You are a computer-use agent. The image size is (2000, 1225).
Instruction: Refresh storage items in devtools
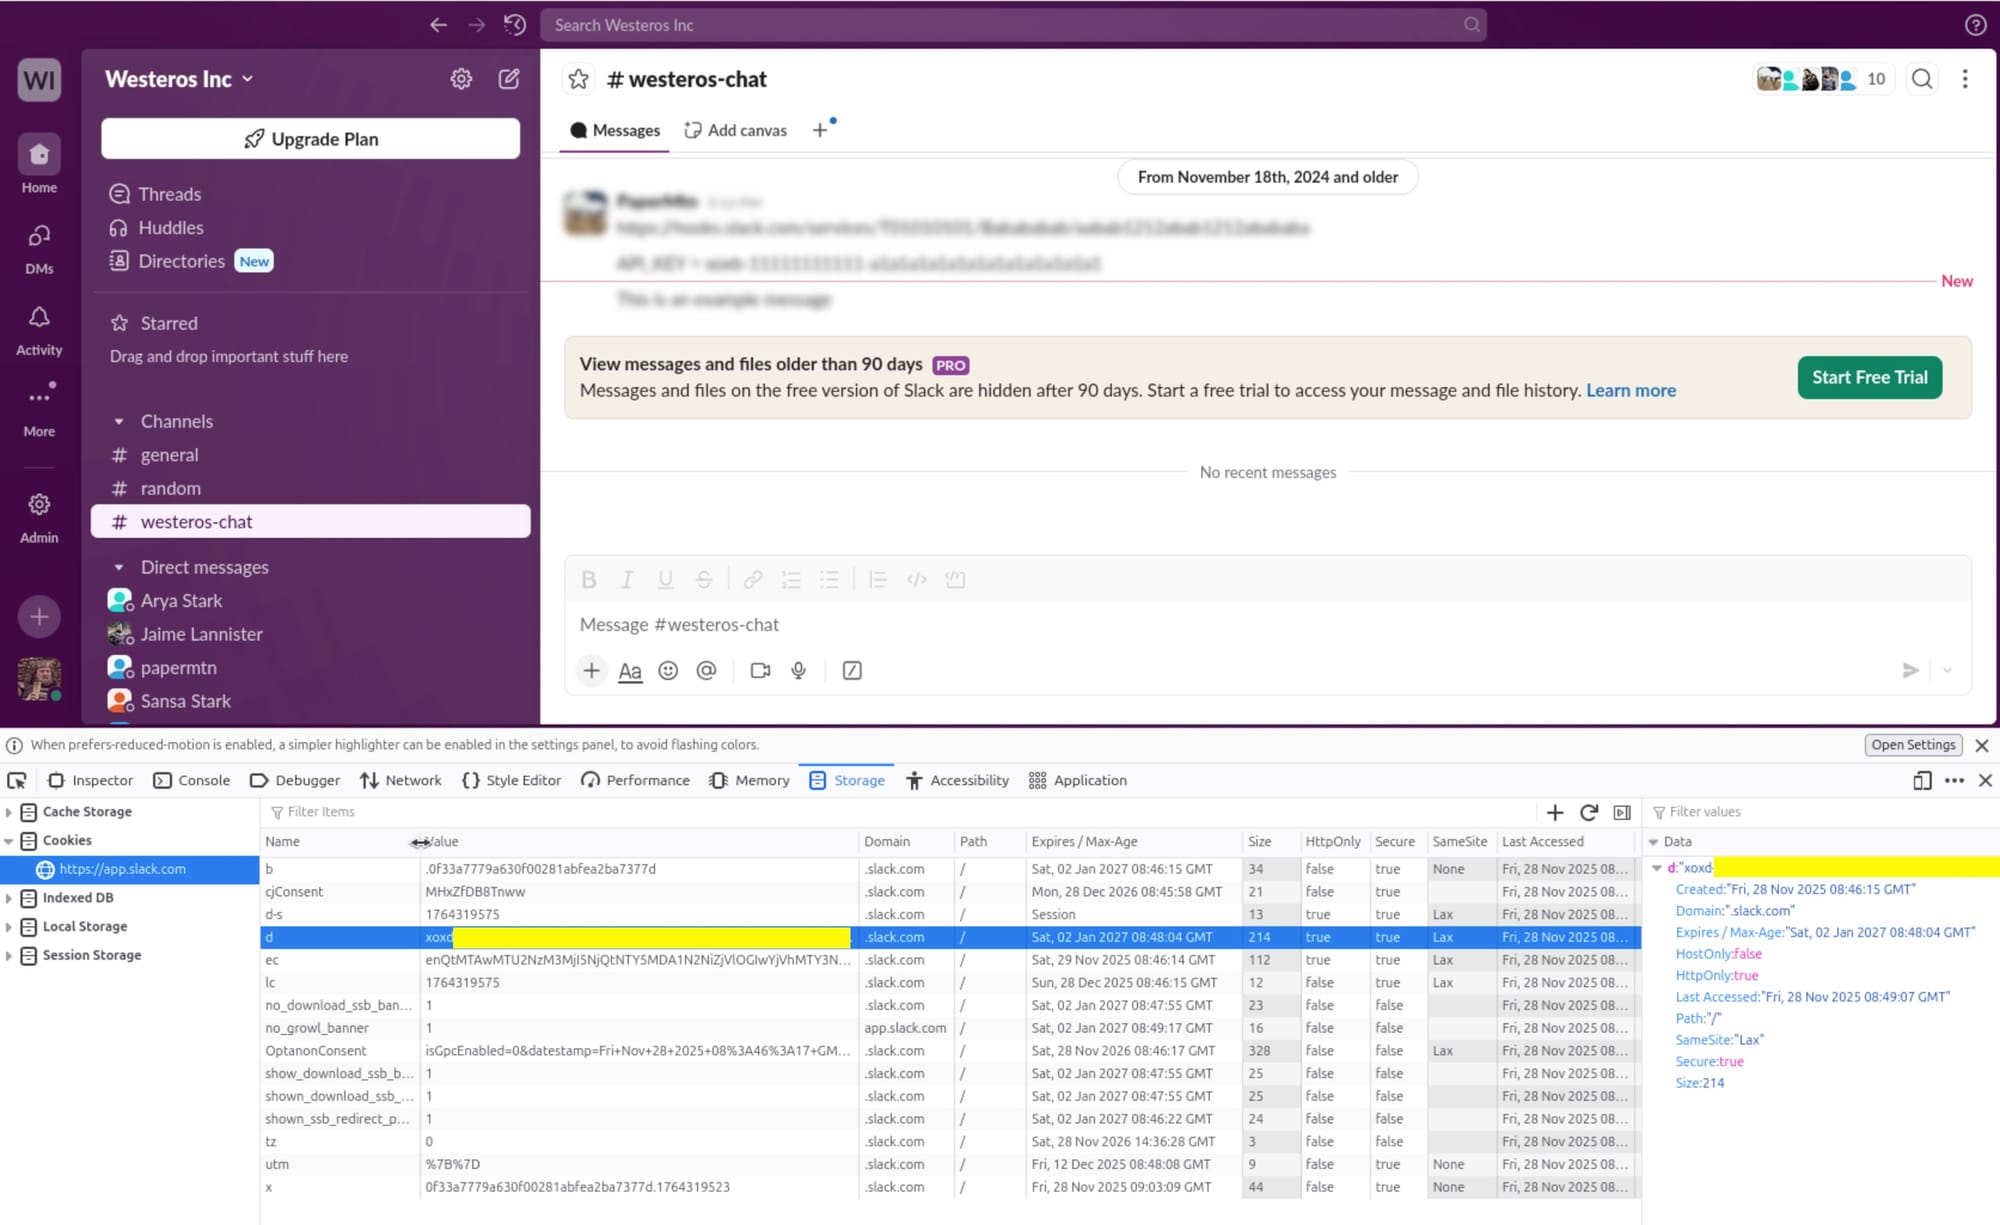1589,812
